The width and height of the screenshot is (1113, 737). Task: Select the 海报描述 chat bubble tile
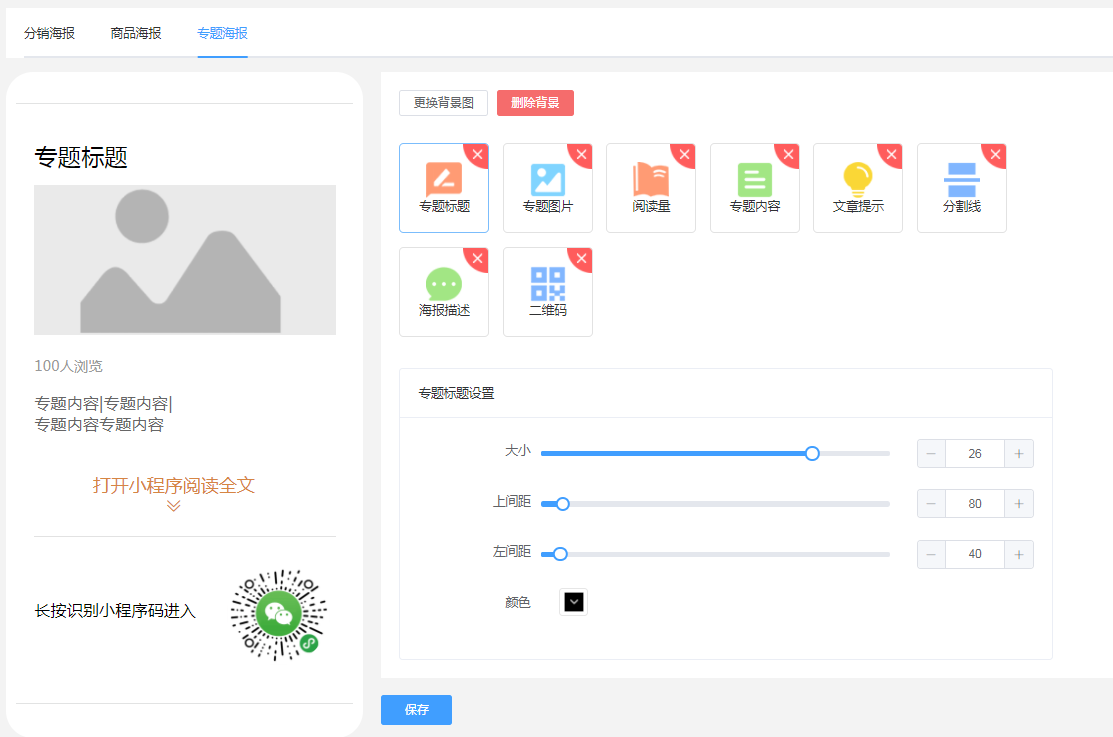click(x=444, y=292)
